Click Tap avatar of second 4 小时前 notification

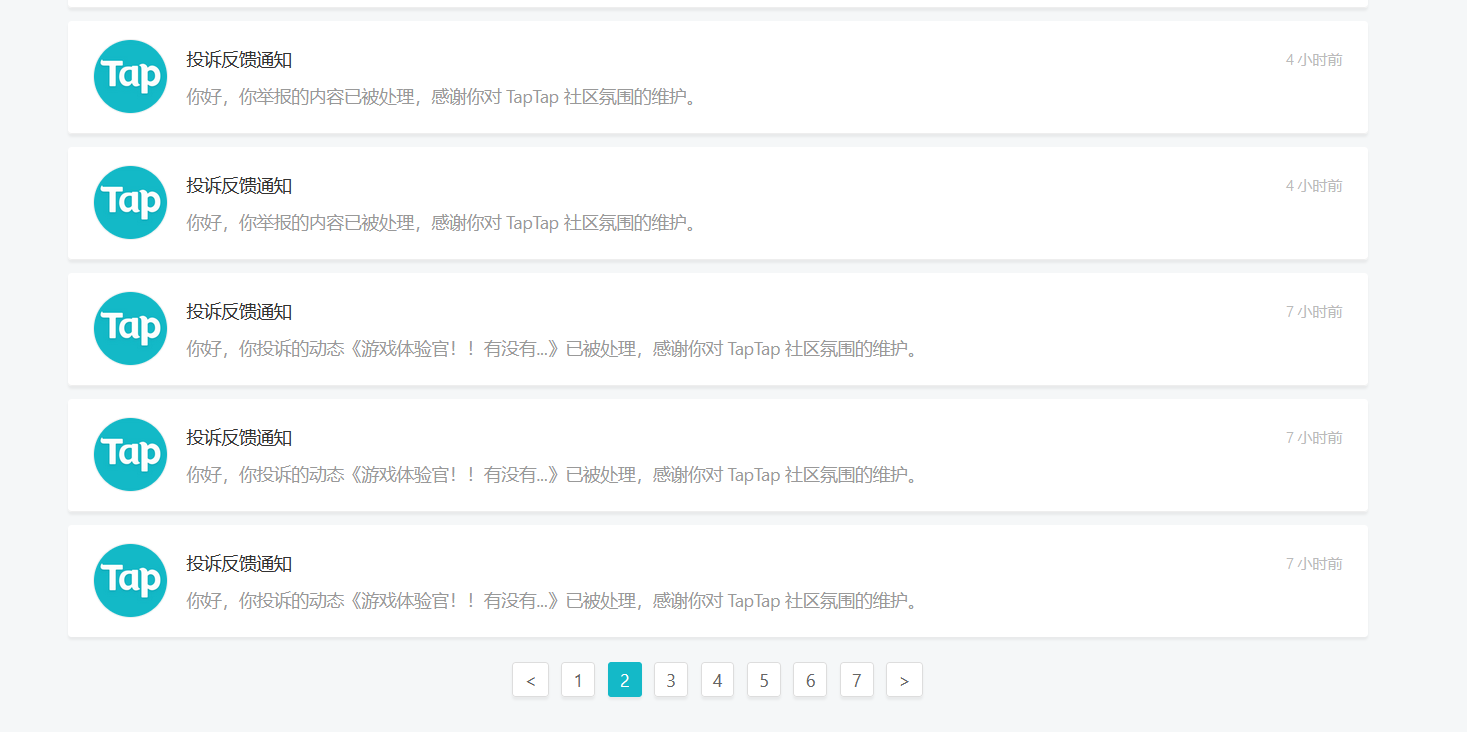coord(130,203)
